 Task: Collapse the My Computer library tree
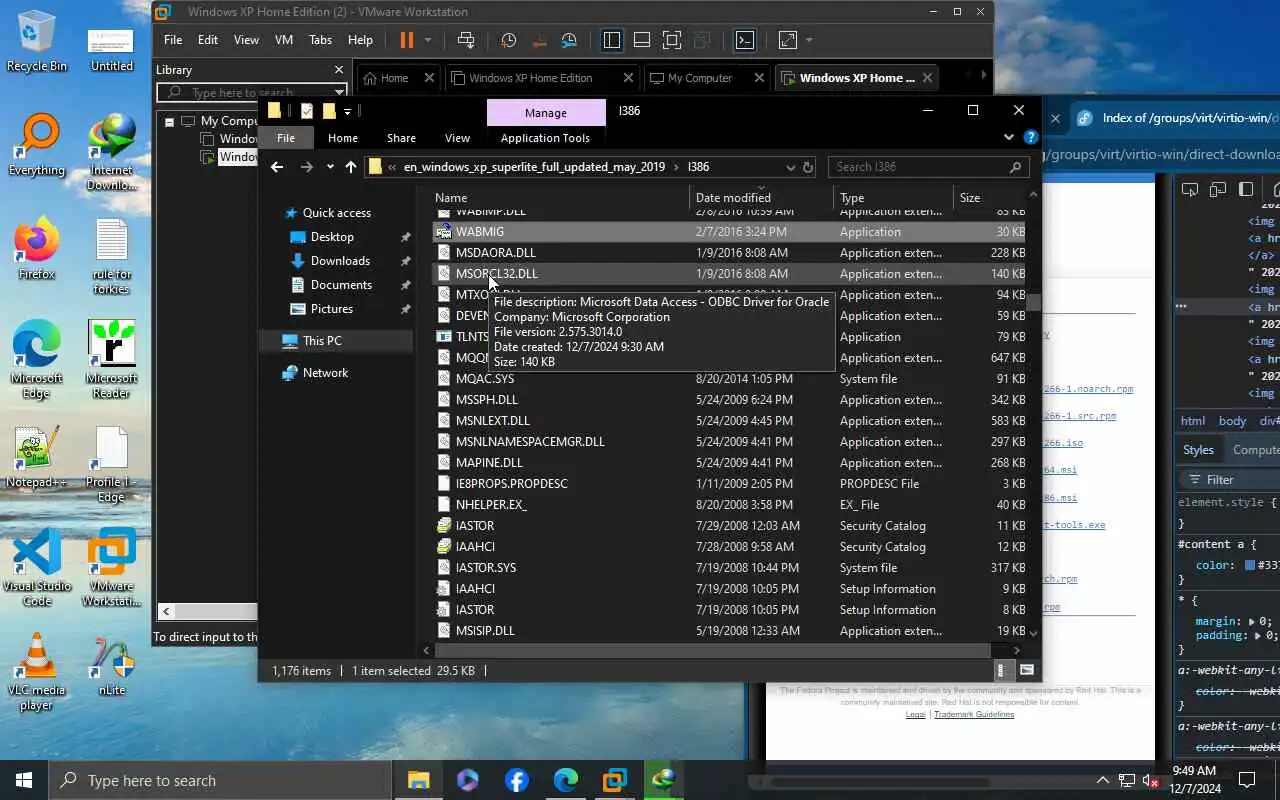(x=169, y=121)
